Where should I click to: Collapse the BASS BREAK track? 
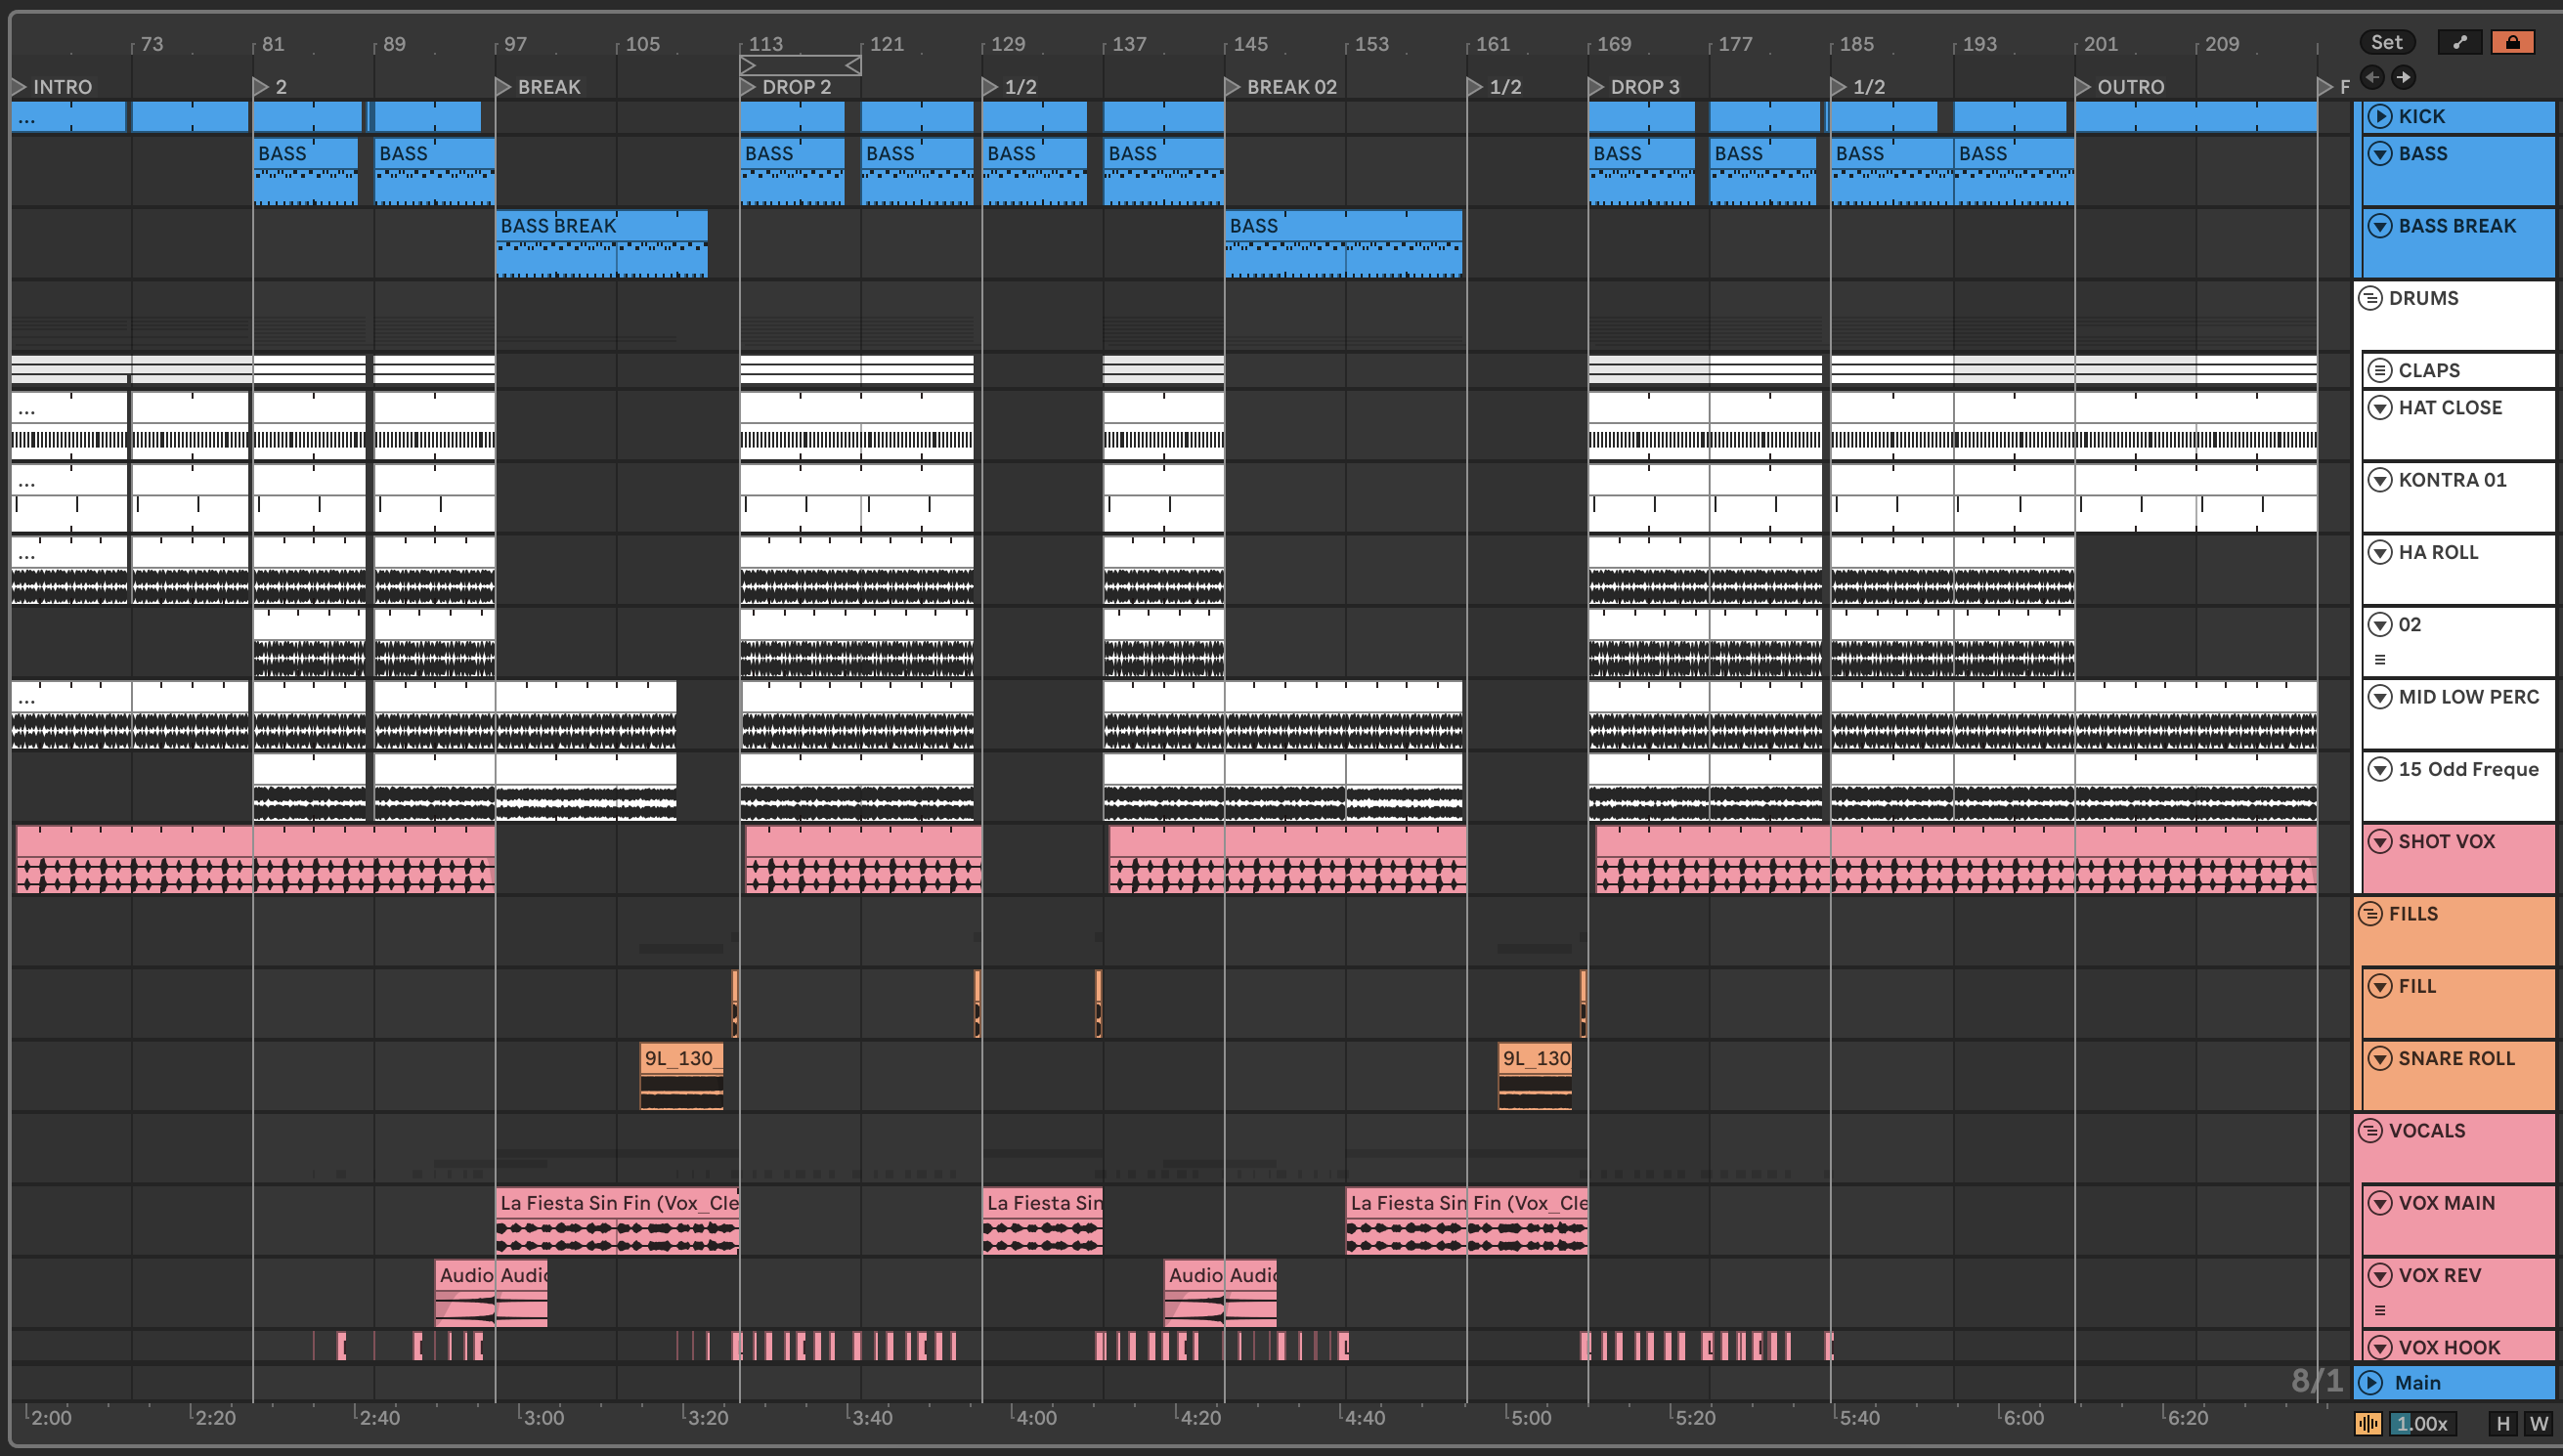coord(2380,226)
